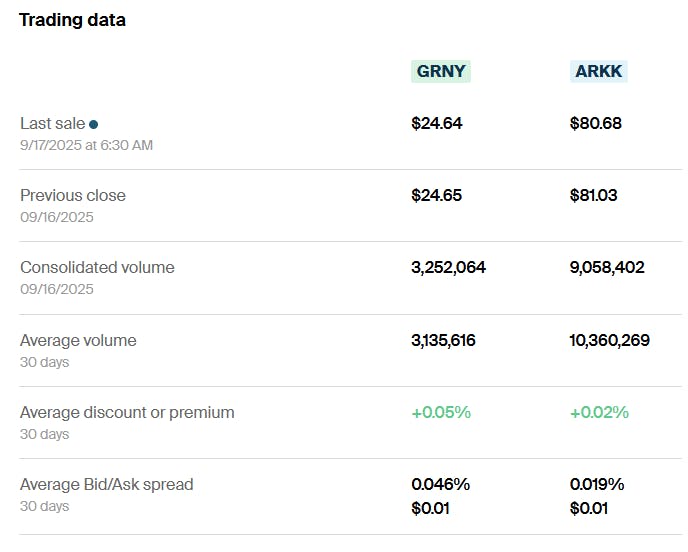Screen dimensions: 688x552
Task: Click the 09/16/2025 date under Consolidated volume
Action: [x=57, y=289]
